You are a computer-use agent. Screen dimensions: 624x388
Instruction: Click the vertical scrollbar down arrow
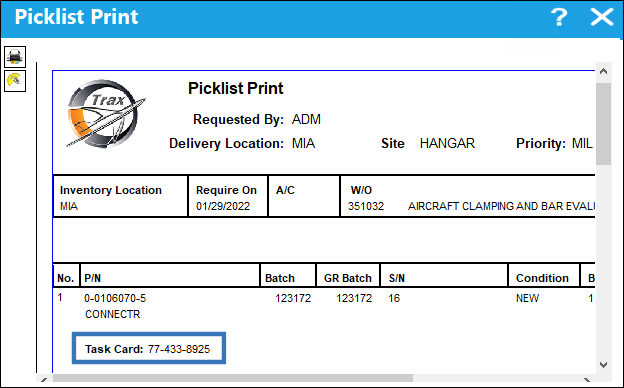click(x=603, y=365)
